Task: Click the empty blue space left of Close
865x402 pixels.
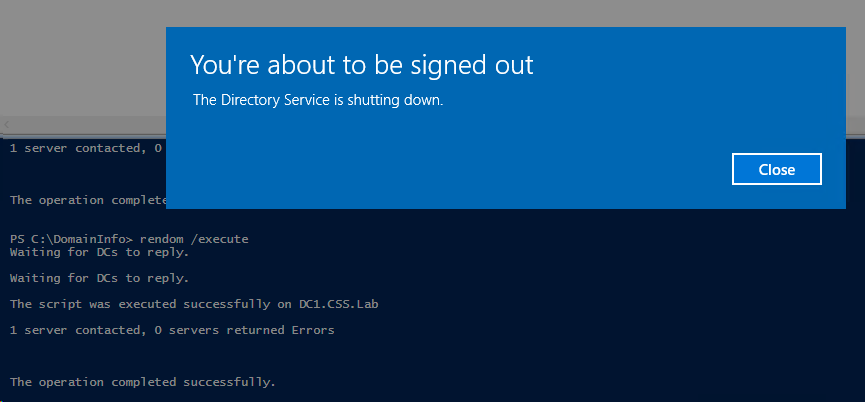Action: pyautogui.click(x=450, y=169)
